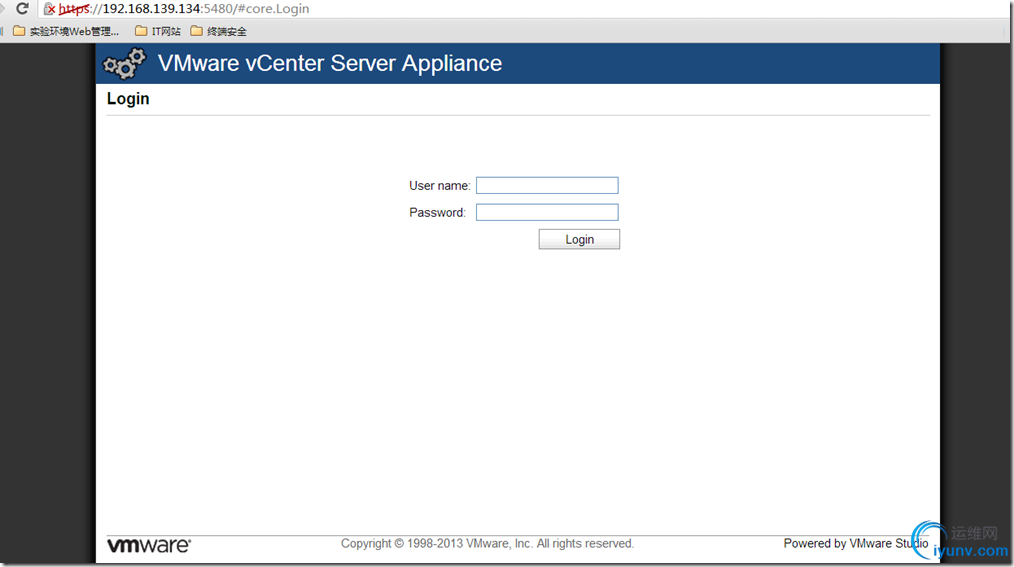Focus the User name input field
Image resolution: width=1014 pixels, height=567 pixels.
coord(547,186)
